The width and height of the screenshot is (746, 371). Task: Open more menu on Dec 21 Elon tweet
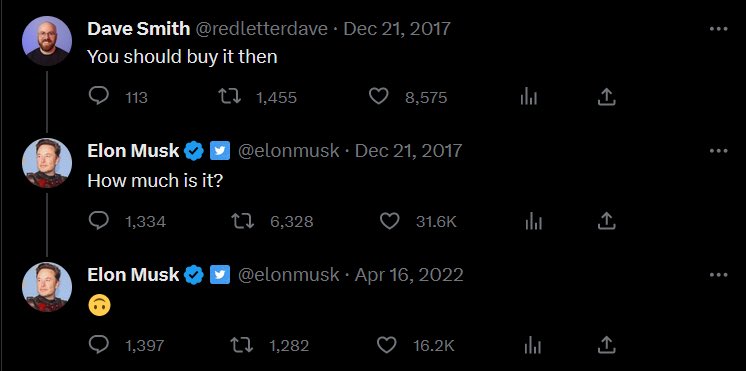click(x=718, y=151)
